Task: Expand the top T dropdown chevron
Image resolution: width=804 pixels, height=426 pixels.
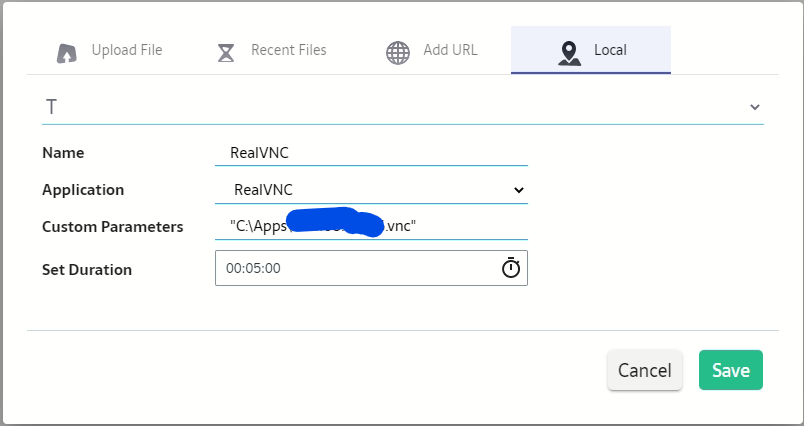Action: point(754,107)
